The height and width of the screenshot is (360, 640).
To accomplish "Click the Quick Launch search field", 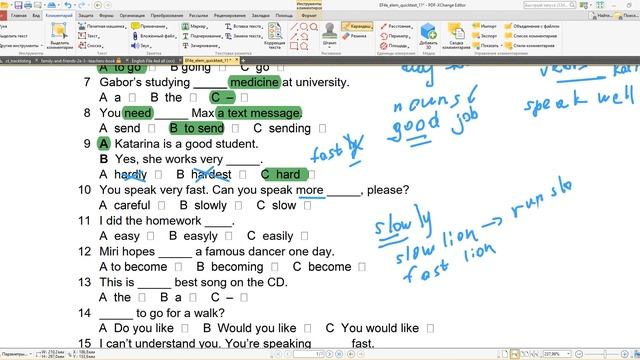I will [x=549, y=5].
